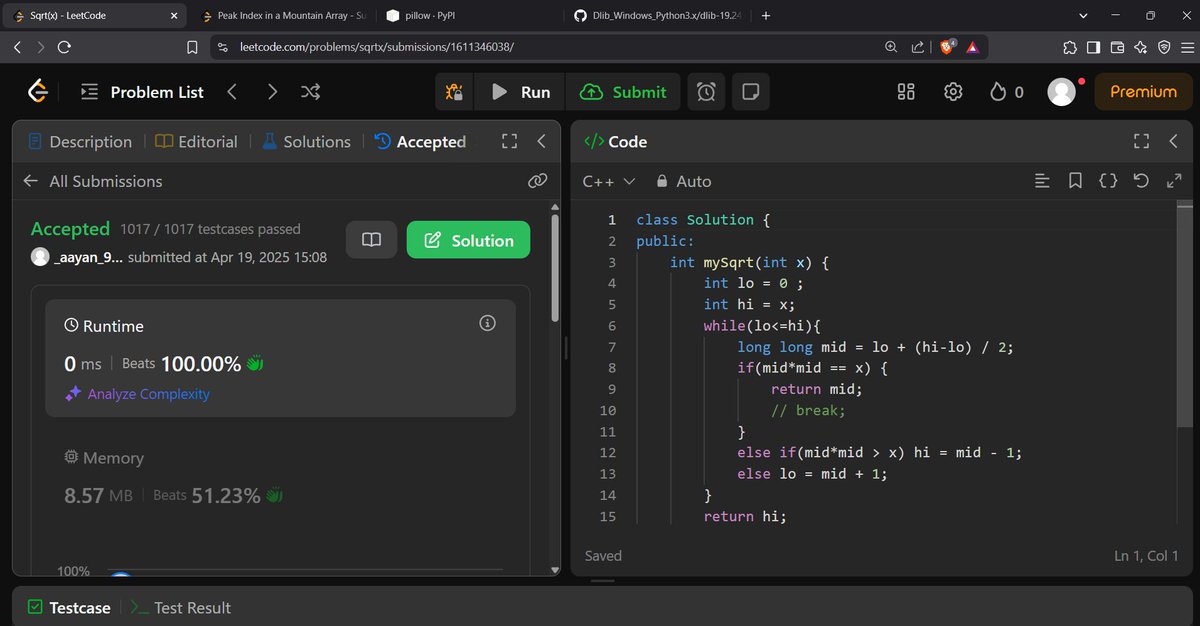Open the layout grid icon
The image size is (1200, 626).
pos(906,92)
